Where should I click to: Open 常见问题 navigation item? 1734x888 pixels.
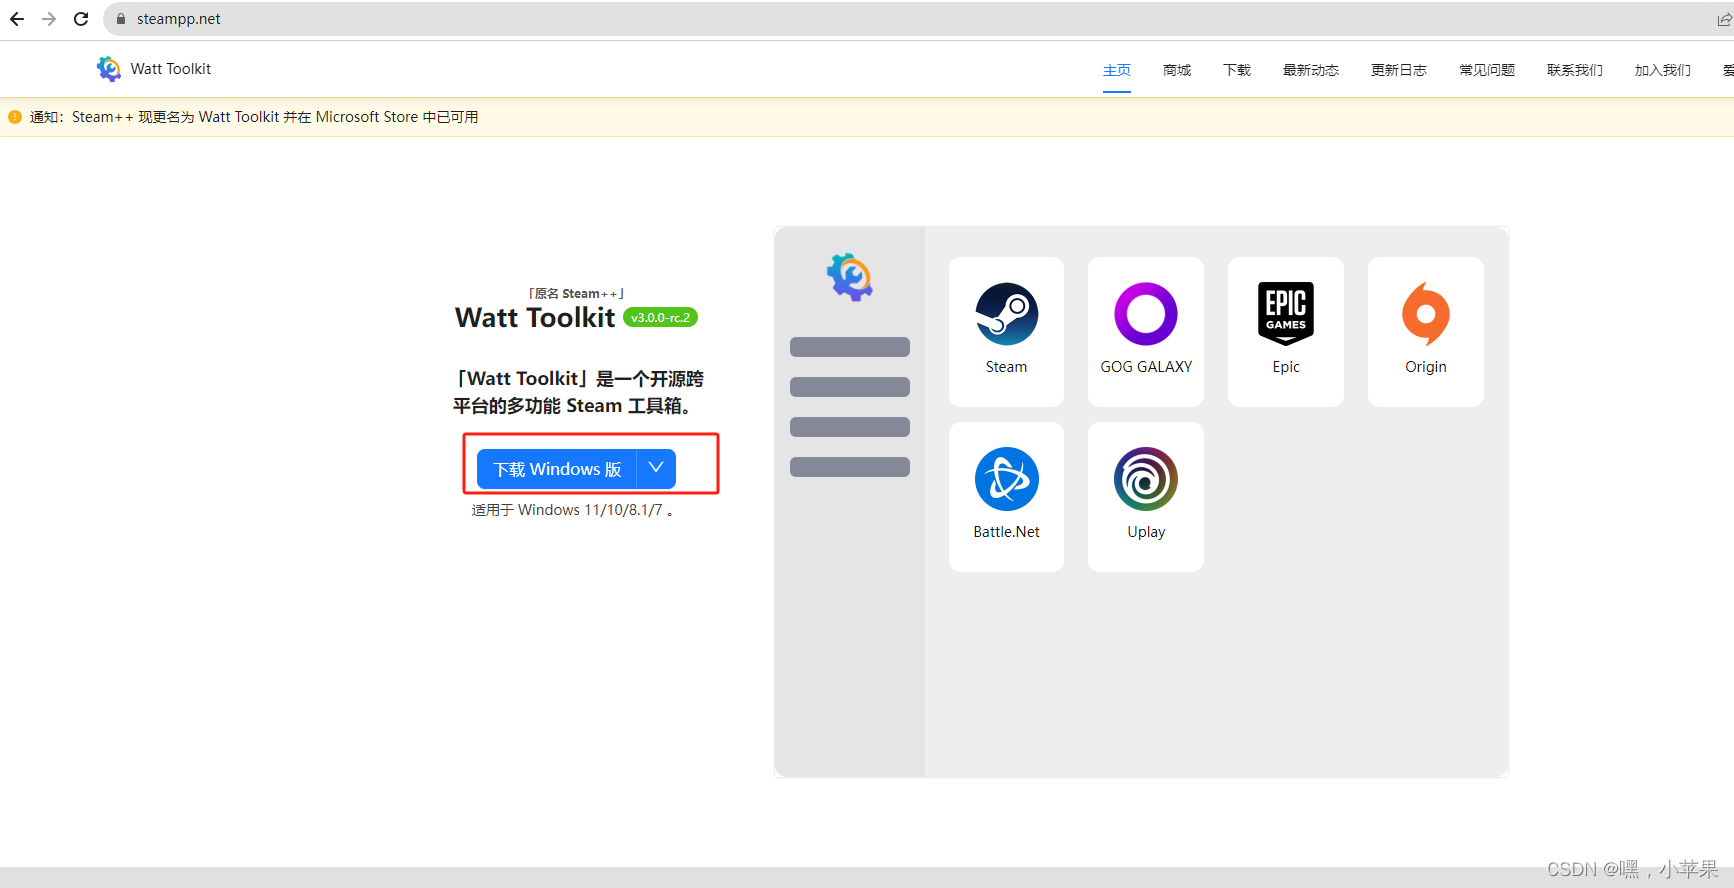coord(1487,70)
